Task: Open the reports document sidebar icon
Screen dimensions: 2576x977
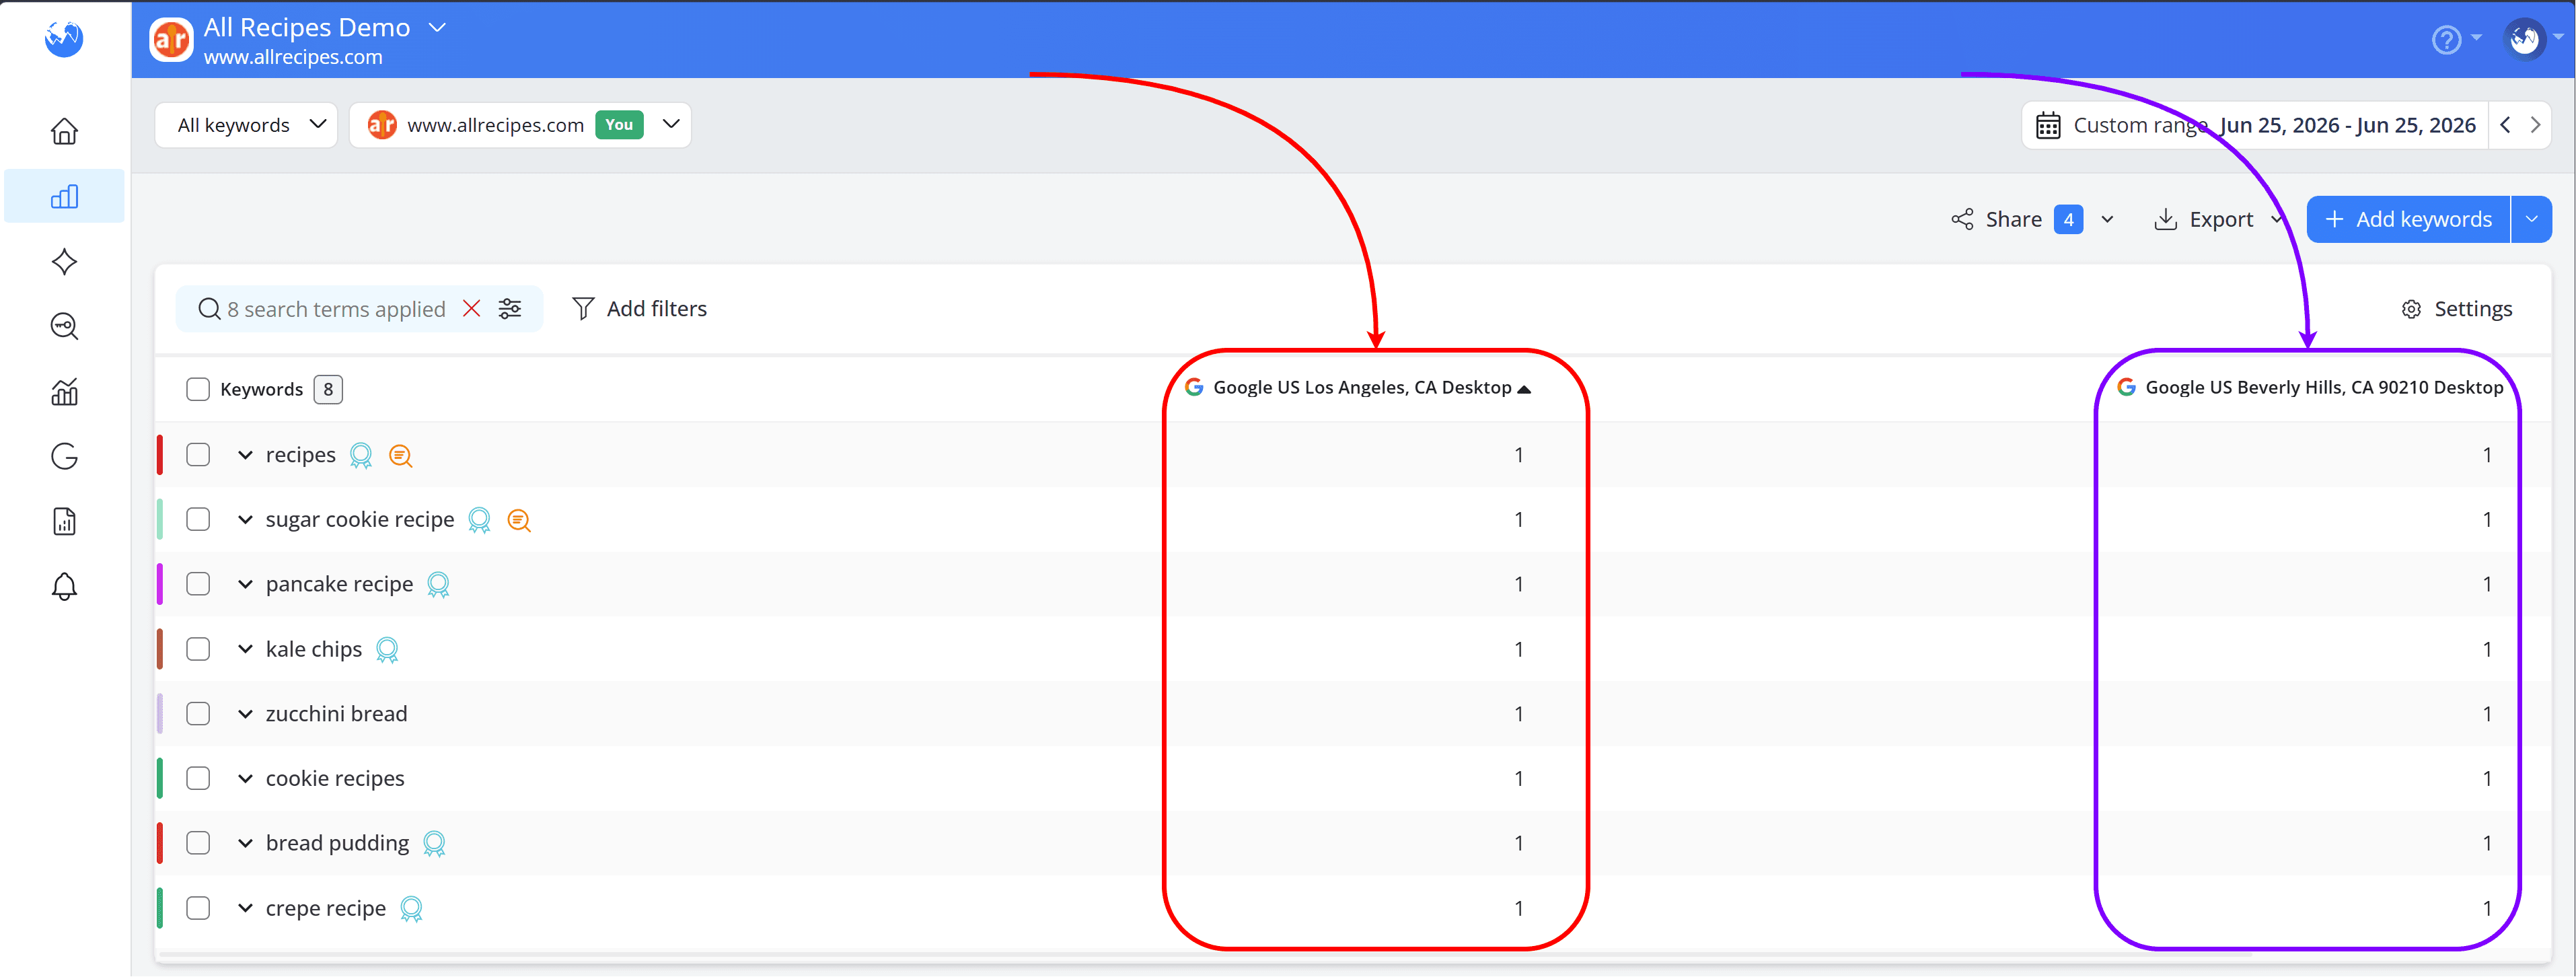Action: 64,521
